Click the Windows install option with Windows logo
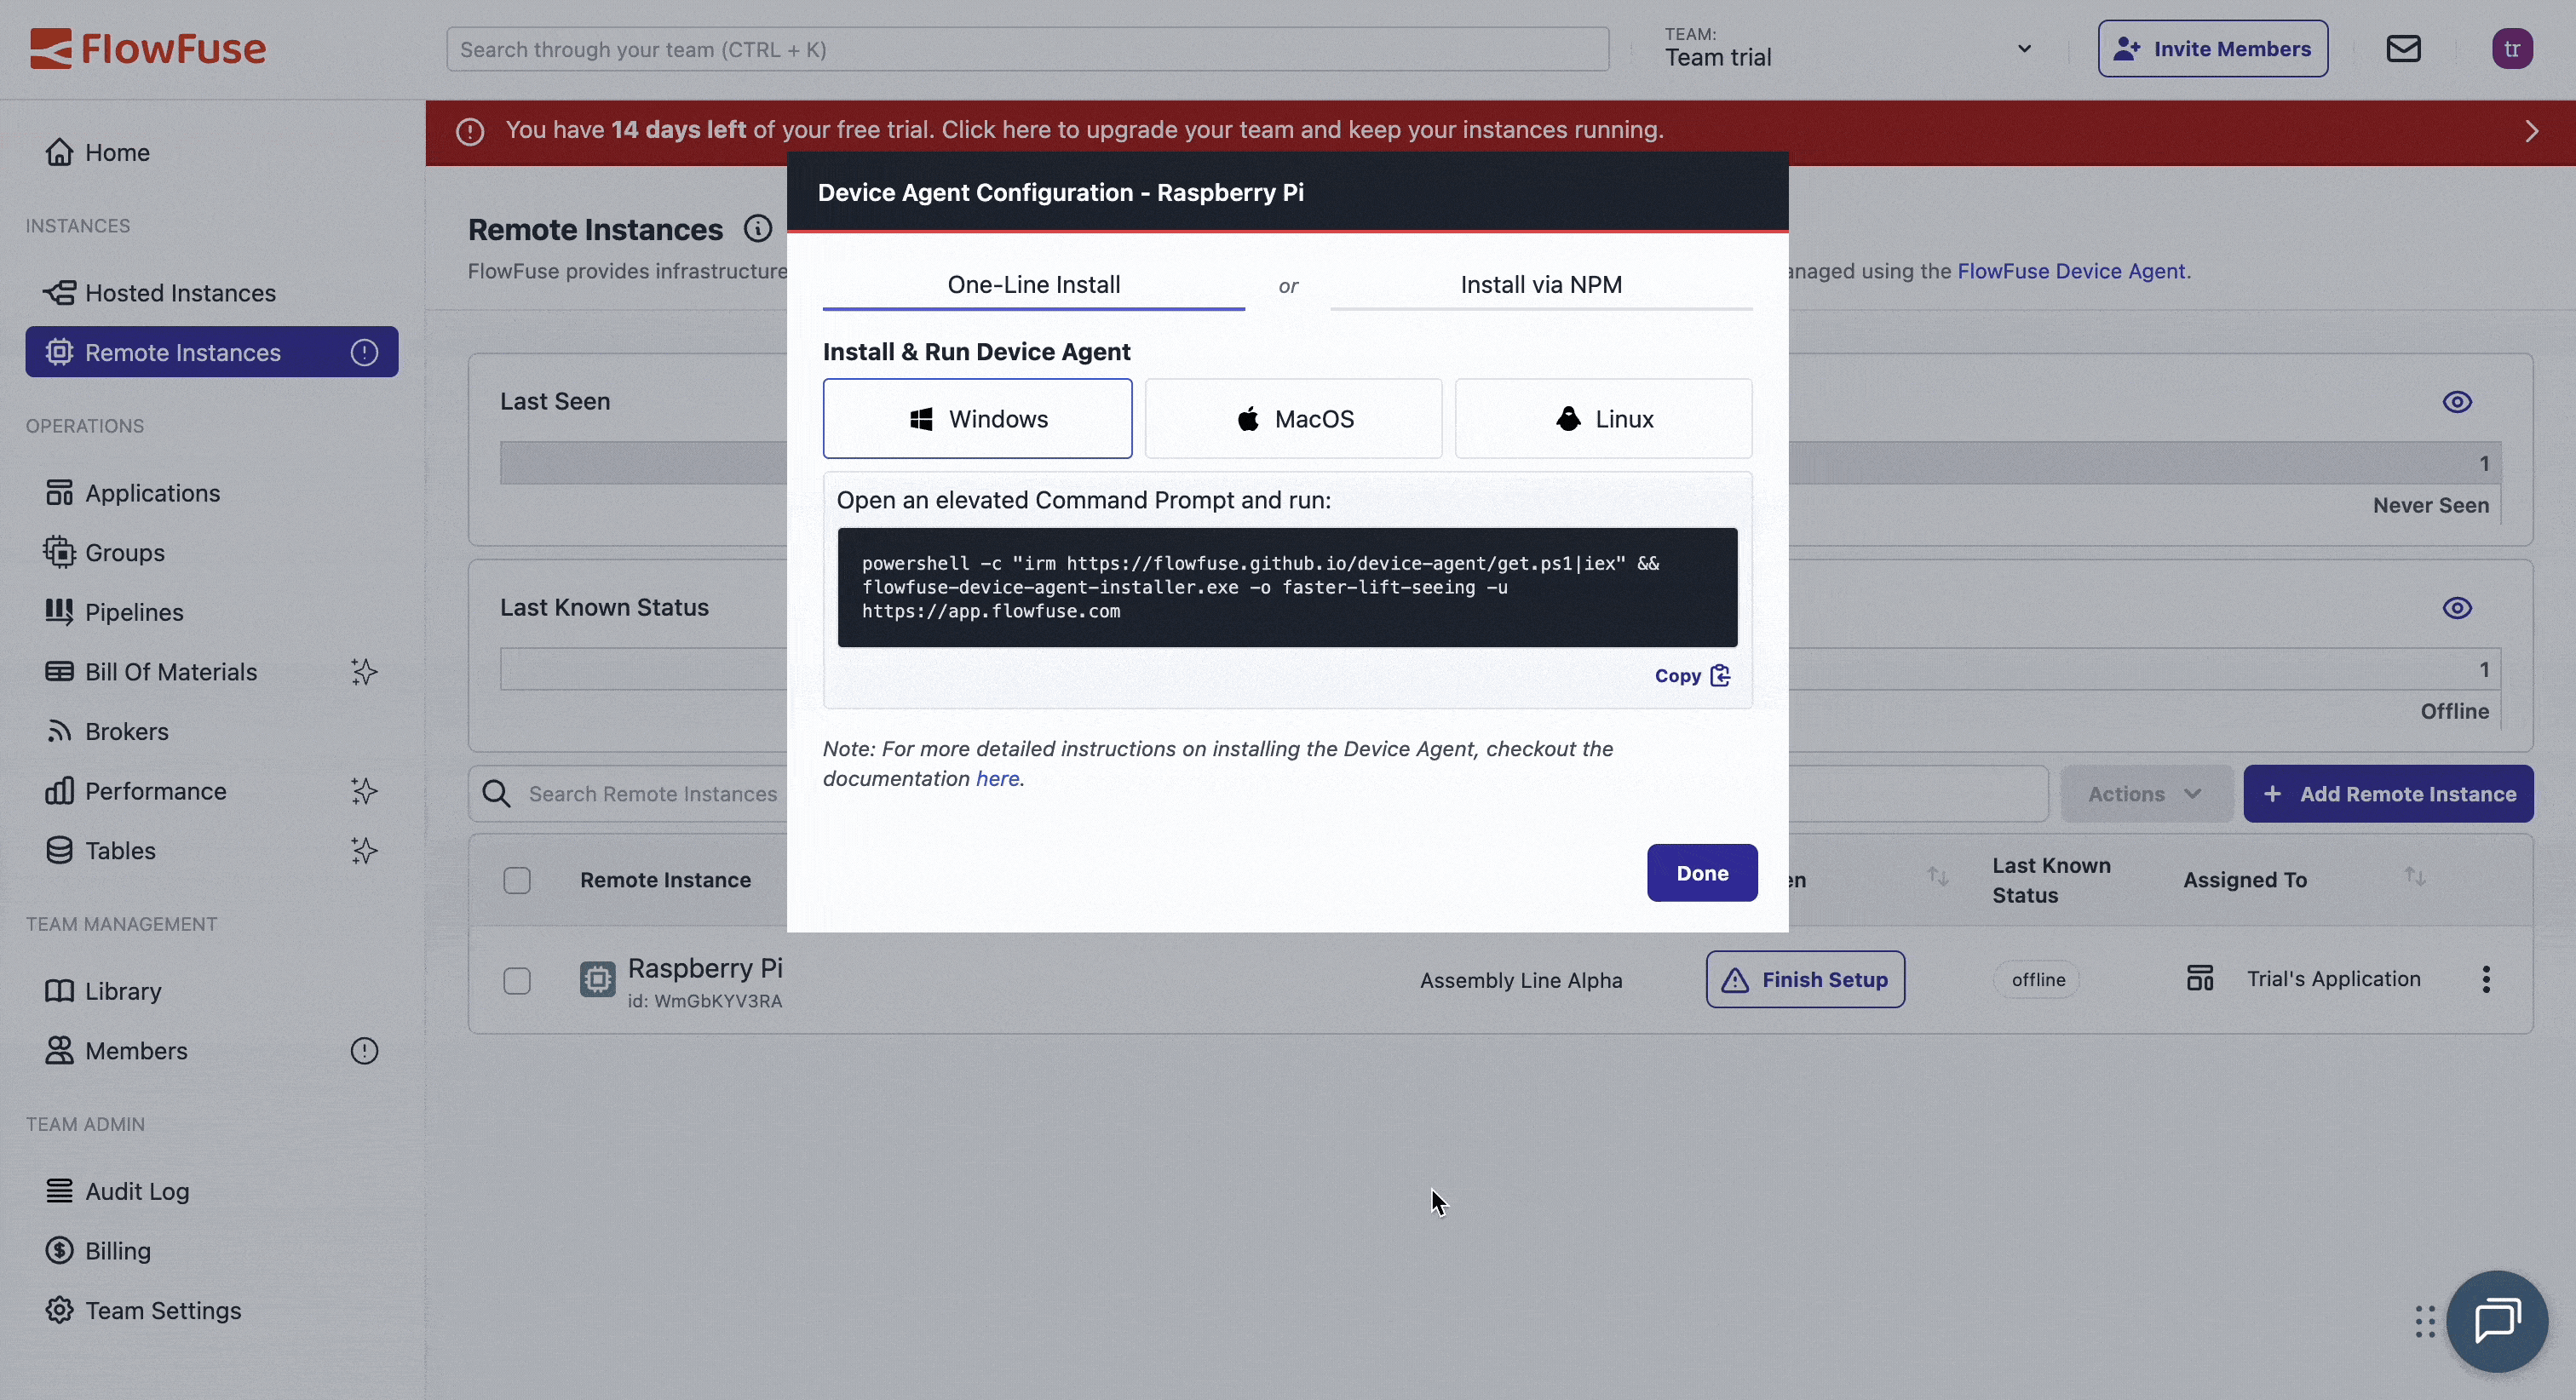2576x1400 pixels. [977, 418]
